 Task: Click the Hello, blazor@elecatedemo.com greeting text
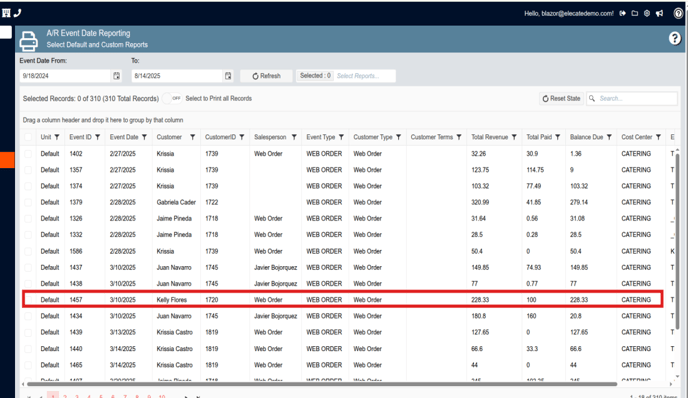[x=569, y=14]
